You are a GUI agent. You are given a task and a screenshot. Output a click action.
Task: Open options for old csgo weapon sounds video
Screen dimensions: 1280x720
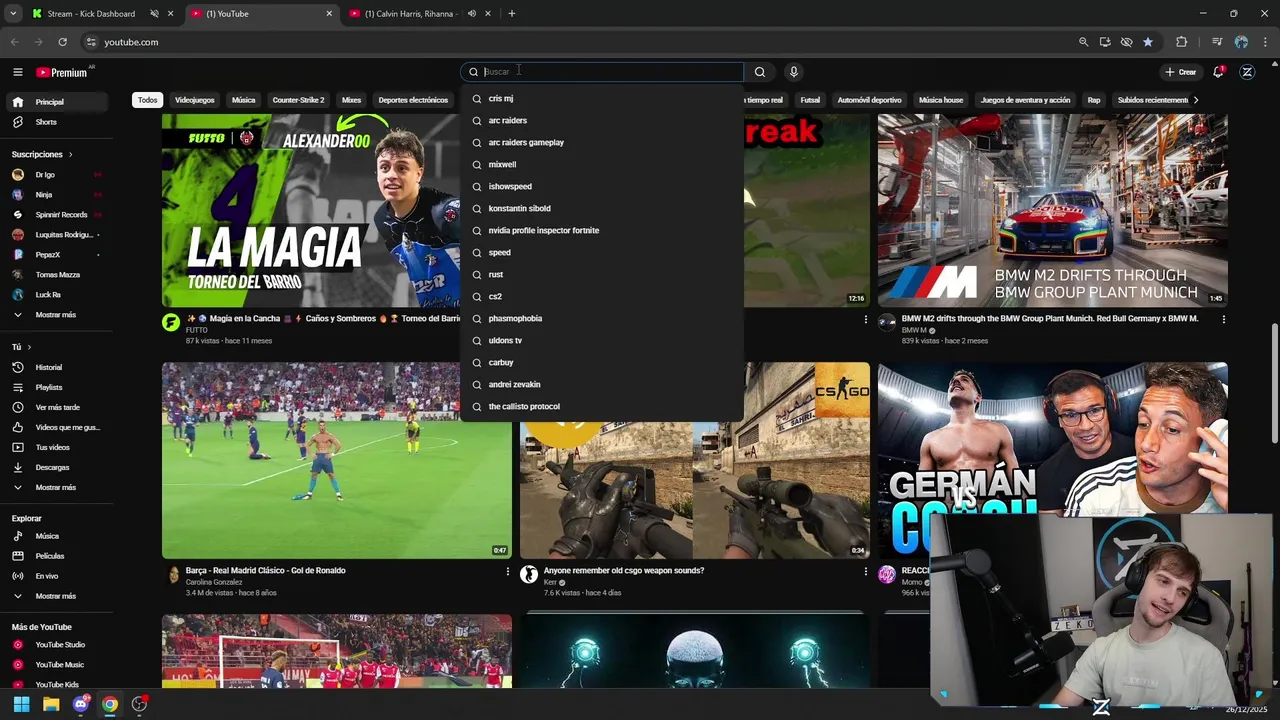(865, 571)
